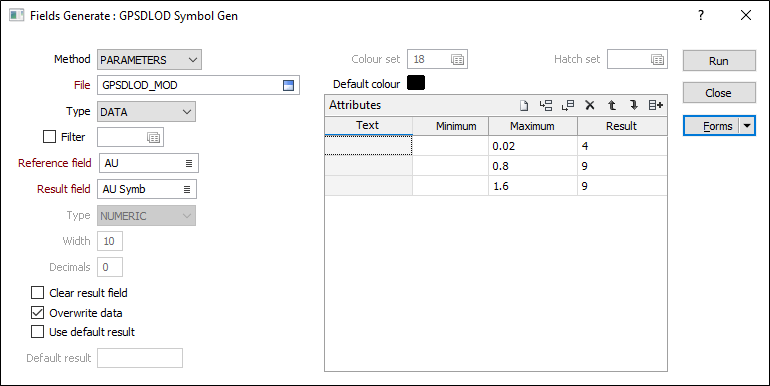Click insert row above icon in Attributes
Image resolution: width=770 pixels, height=386 pixels.
tap(546, 105)
